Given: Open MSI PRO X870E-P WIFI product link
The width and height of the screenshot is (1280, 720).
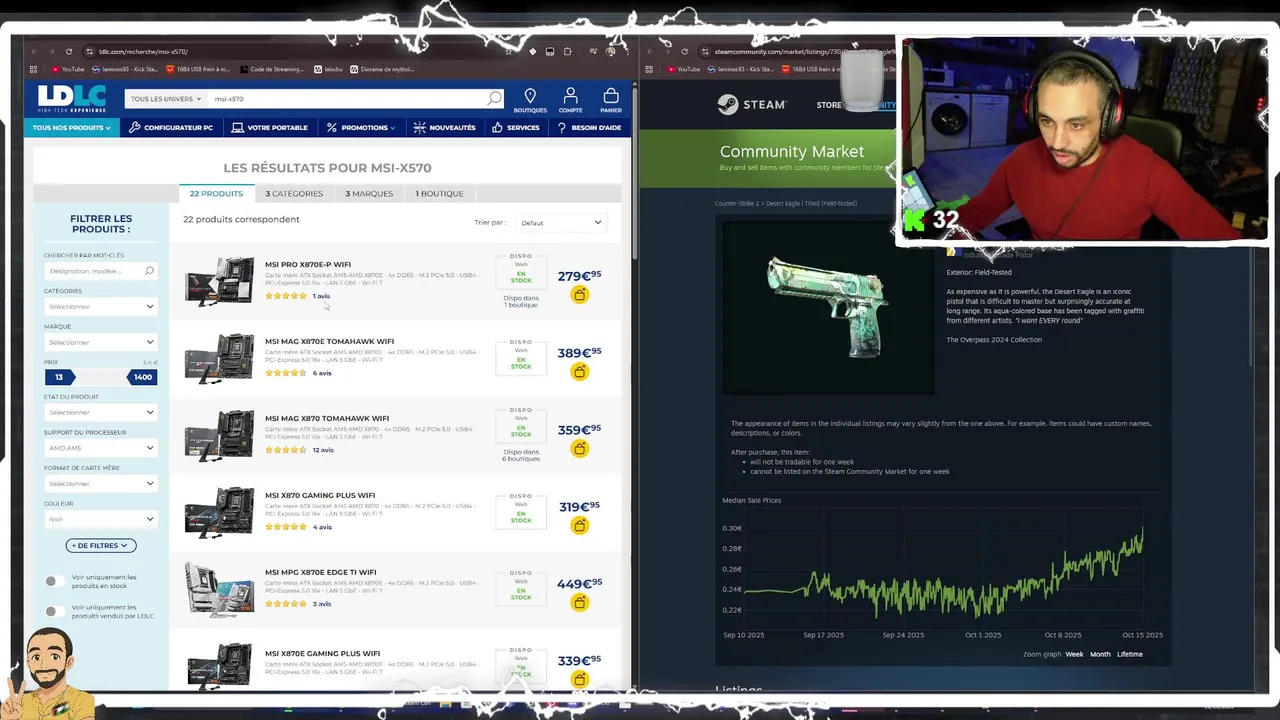Looking at the screenshot, I should pos(308,264).
